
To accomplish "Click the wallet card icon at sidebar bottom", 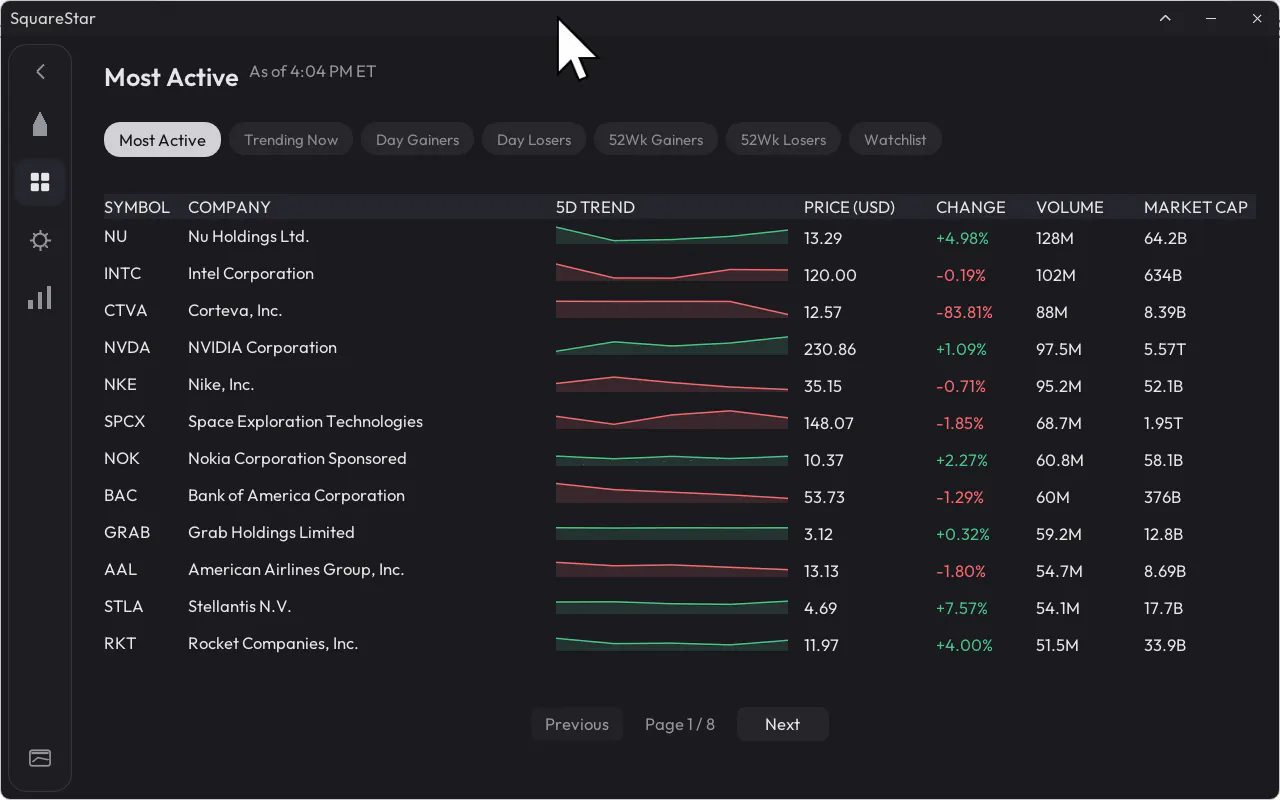I will point(40,758).
